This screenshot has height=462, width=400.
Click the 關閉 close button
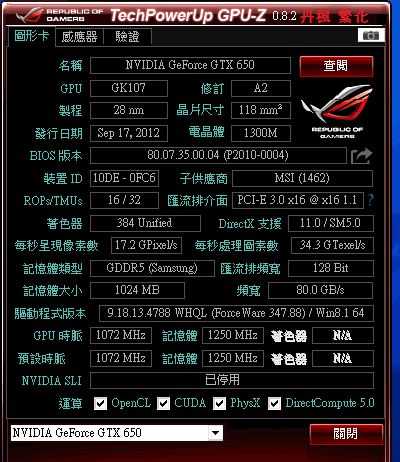click(x=346, y=434)
